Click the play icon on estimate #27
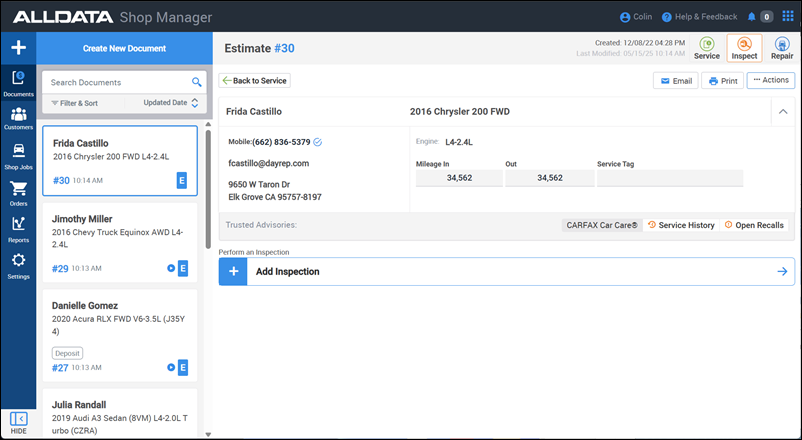 click(x=171, y=367)
